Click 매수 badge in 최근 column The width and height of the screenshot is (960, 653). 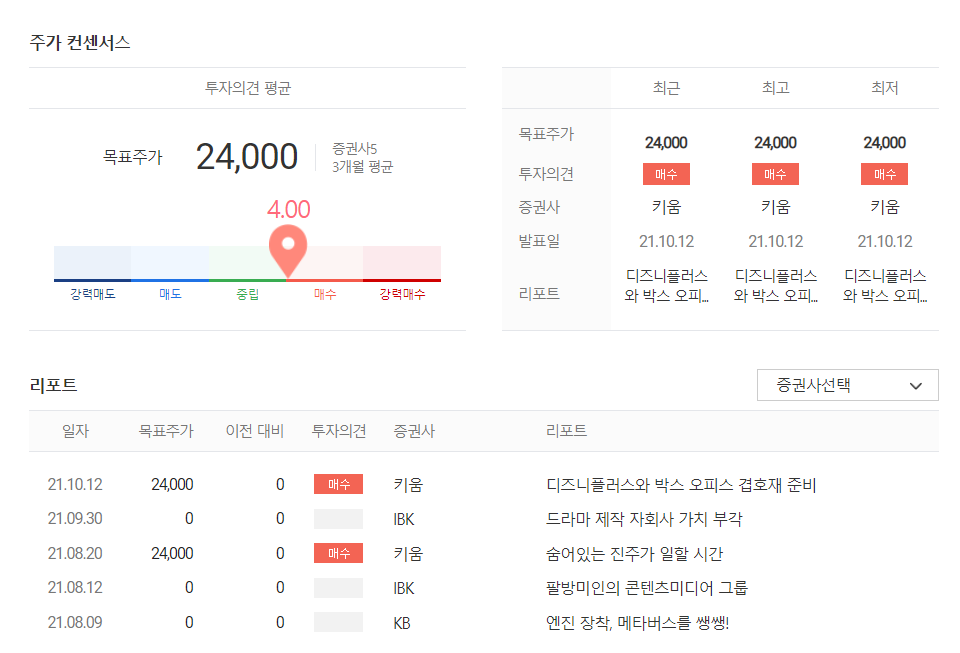pyautogui.click(x=666, y=174)
